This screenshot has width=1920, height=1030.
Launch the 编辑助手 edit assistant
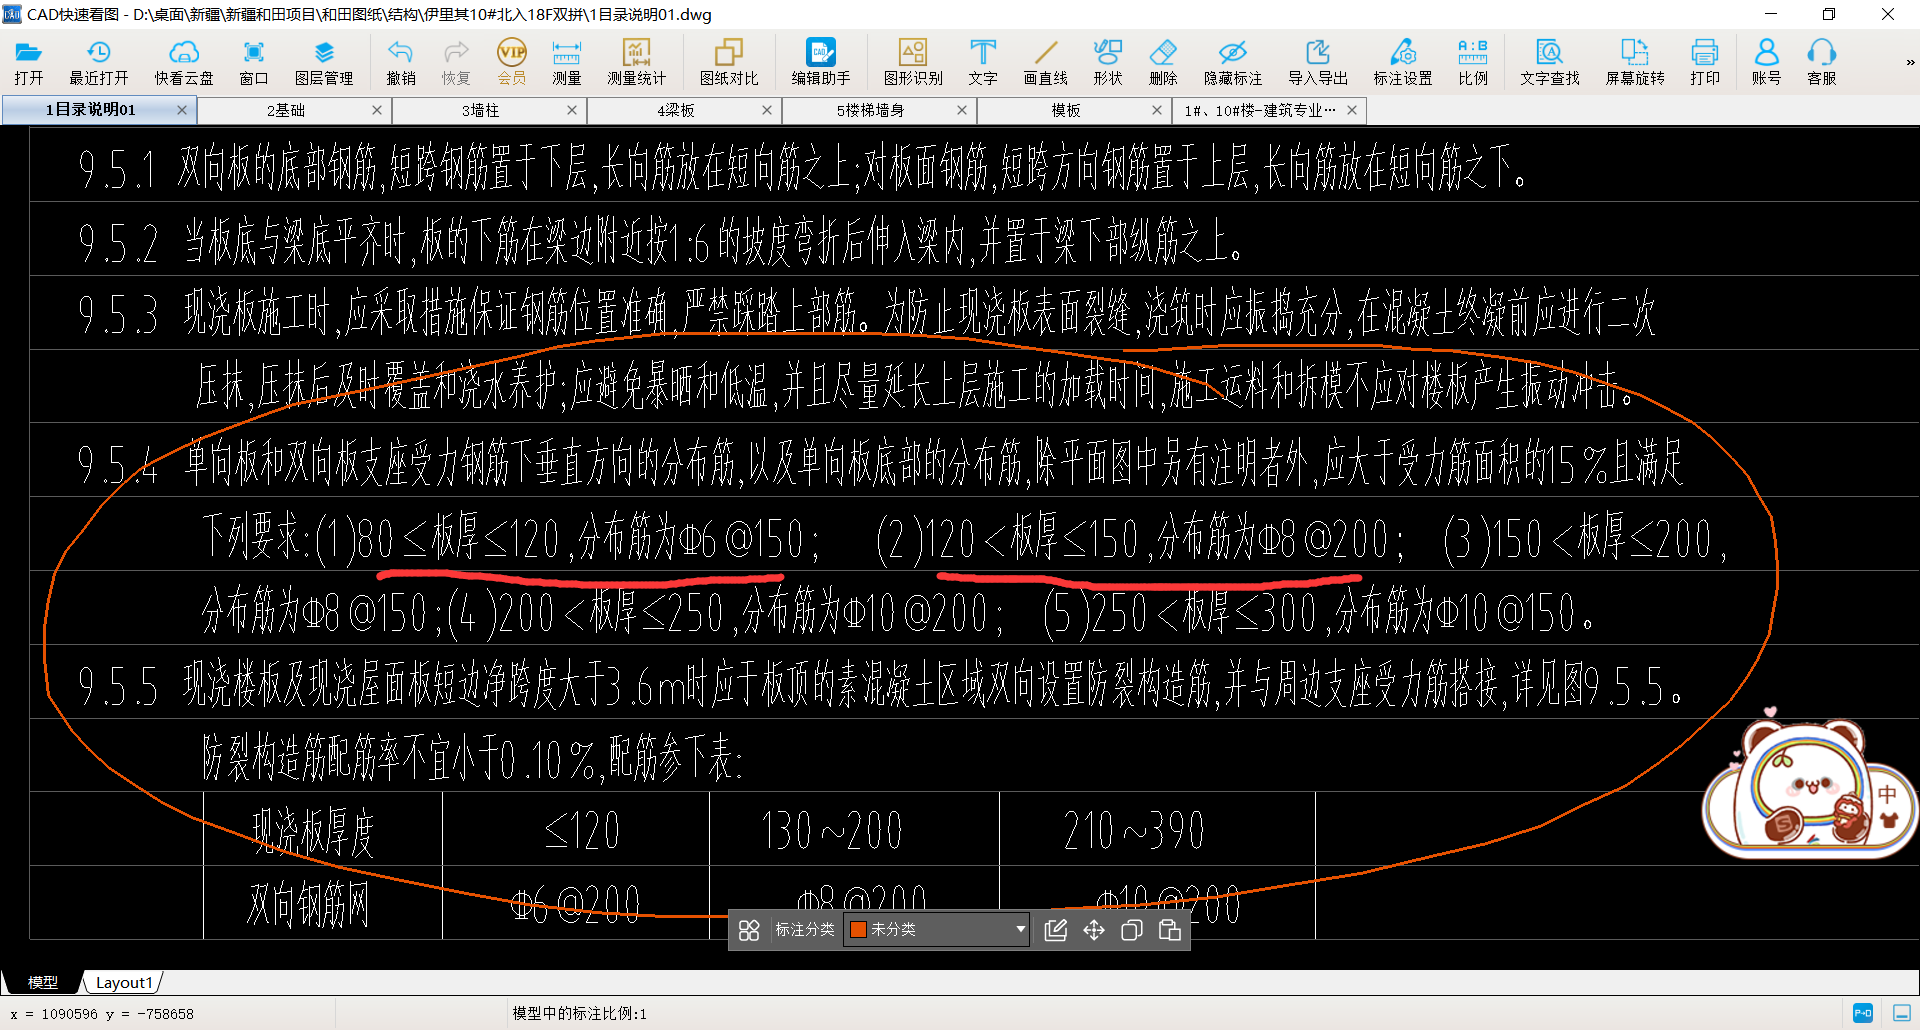[x=821, y=62]
